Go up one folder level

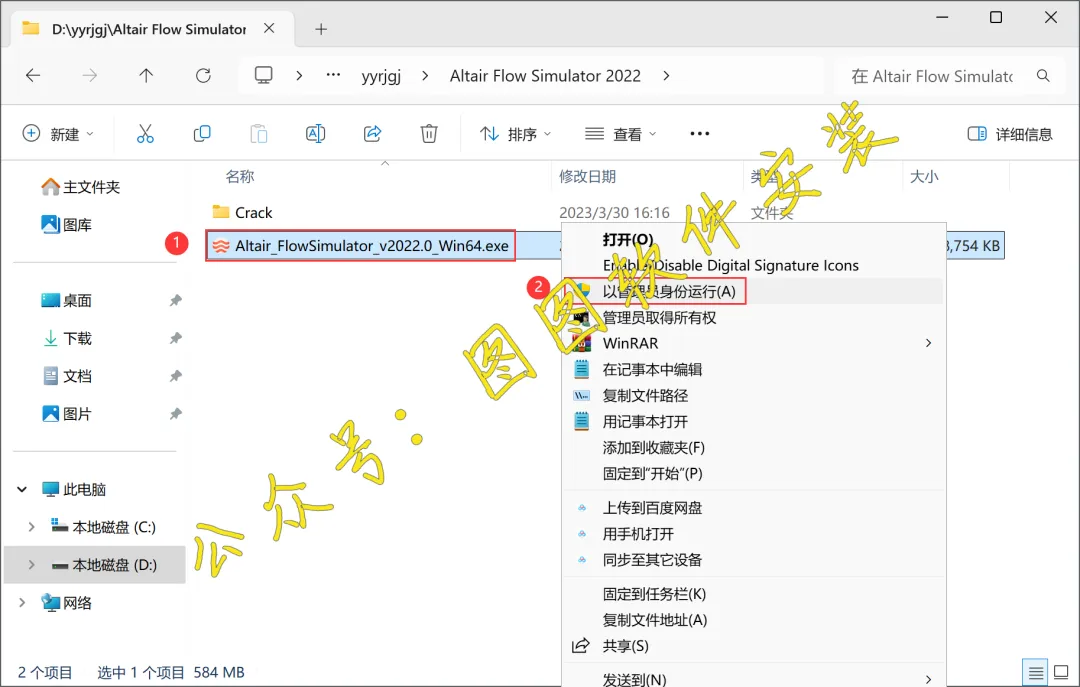[x=146, y=76]
